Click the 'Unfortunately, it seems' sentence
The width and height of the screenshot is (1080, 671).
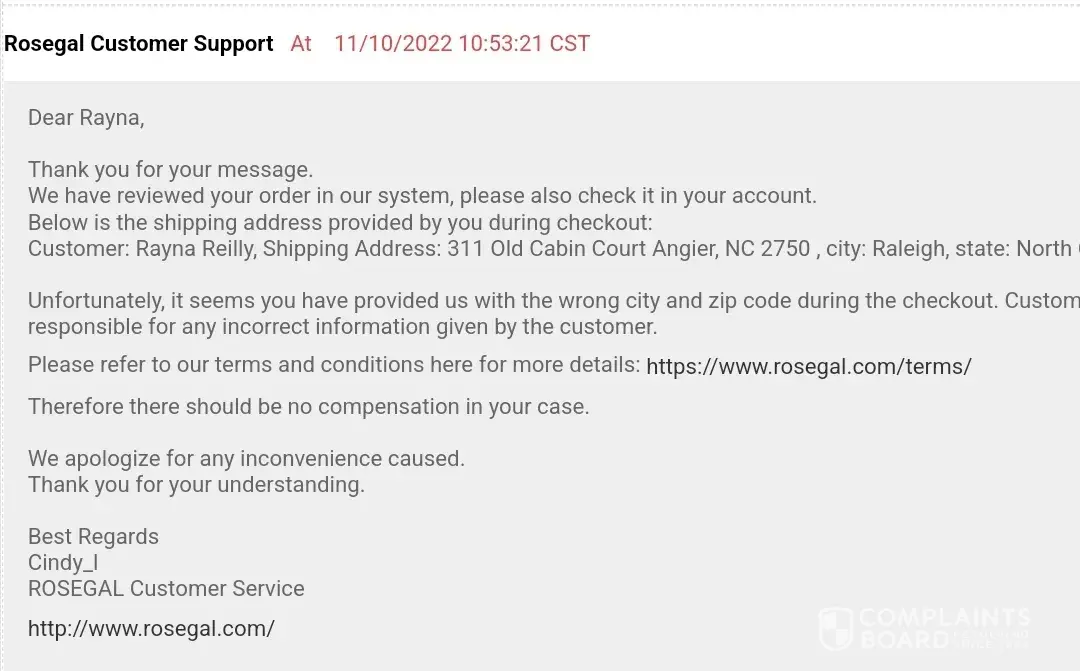point(550,300)
